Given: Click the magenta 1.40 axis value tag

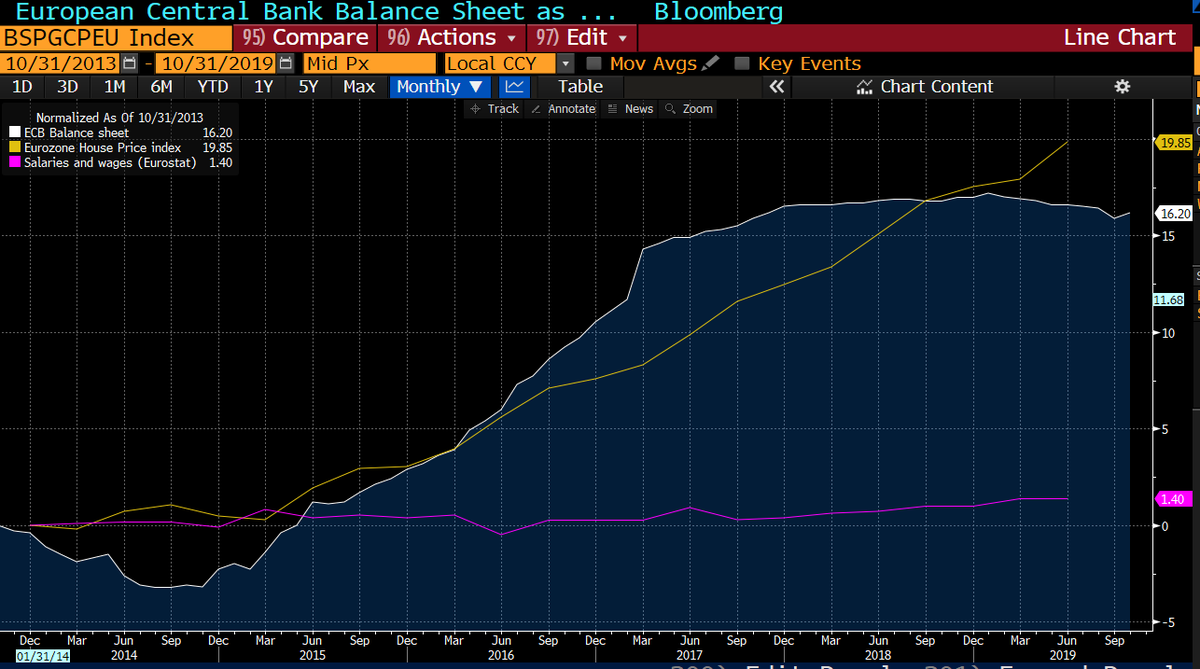Looking at the screenshot, I should pyautogui.click(x=1172, y=498).
